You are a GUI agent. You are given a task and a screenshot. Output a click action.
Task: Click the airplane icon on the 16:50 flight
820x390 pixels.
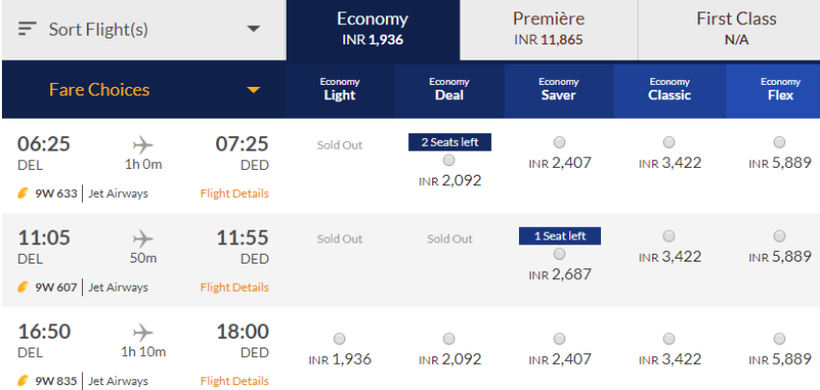143,332
